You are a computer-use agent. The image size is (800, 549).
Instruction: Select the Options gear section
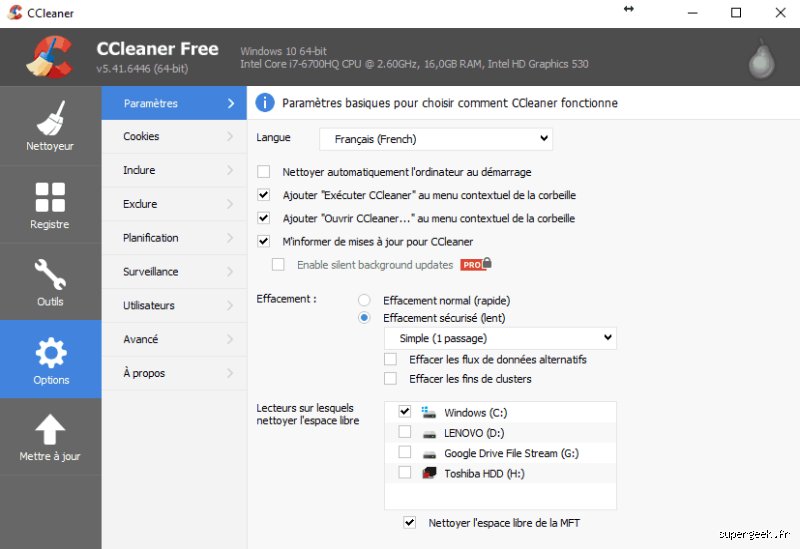pyautogui.click(x=50, y=359)
